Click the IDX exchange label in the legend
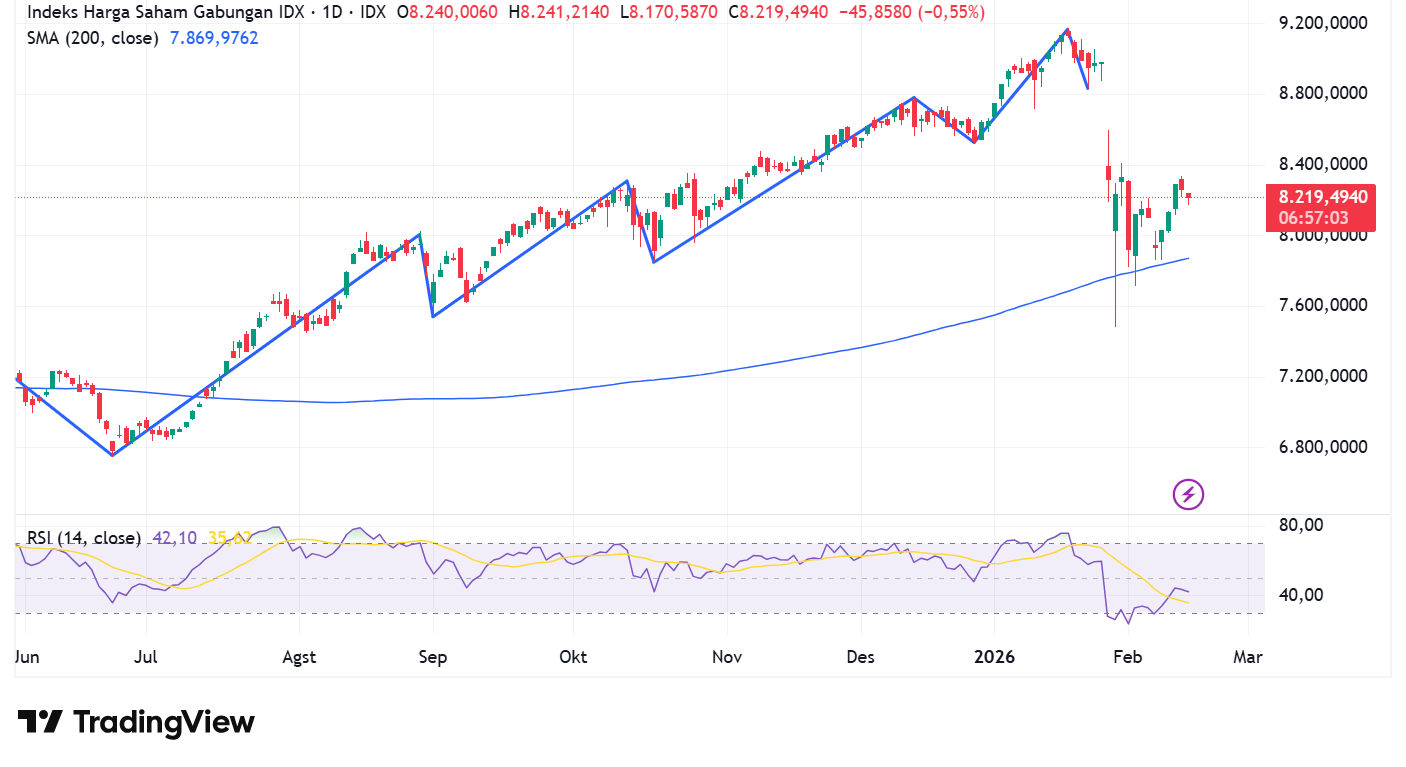 pyautogui.click(x=370, y=14)
